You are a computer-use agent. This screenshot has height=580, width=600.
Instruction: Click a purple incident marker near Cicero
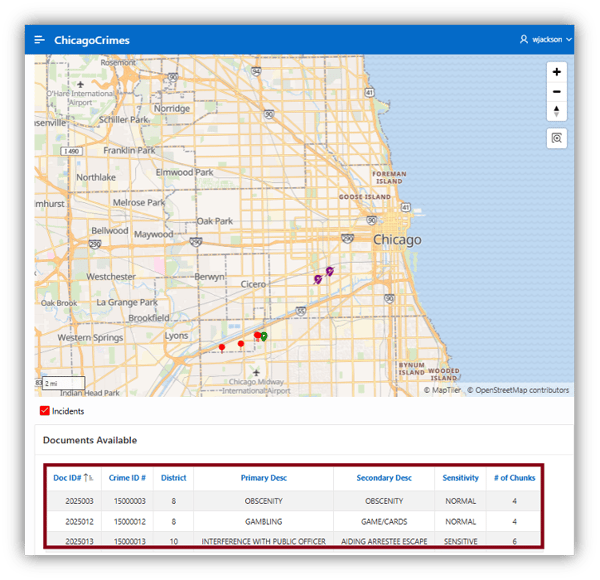pos(318,279)
